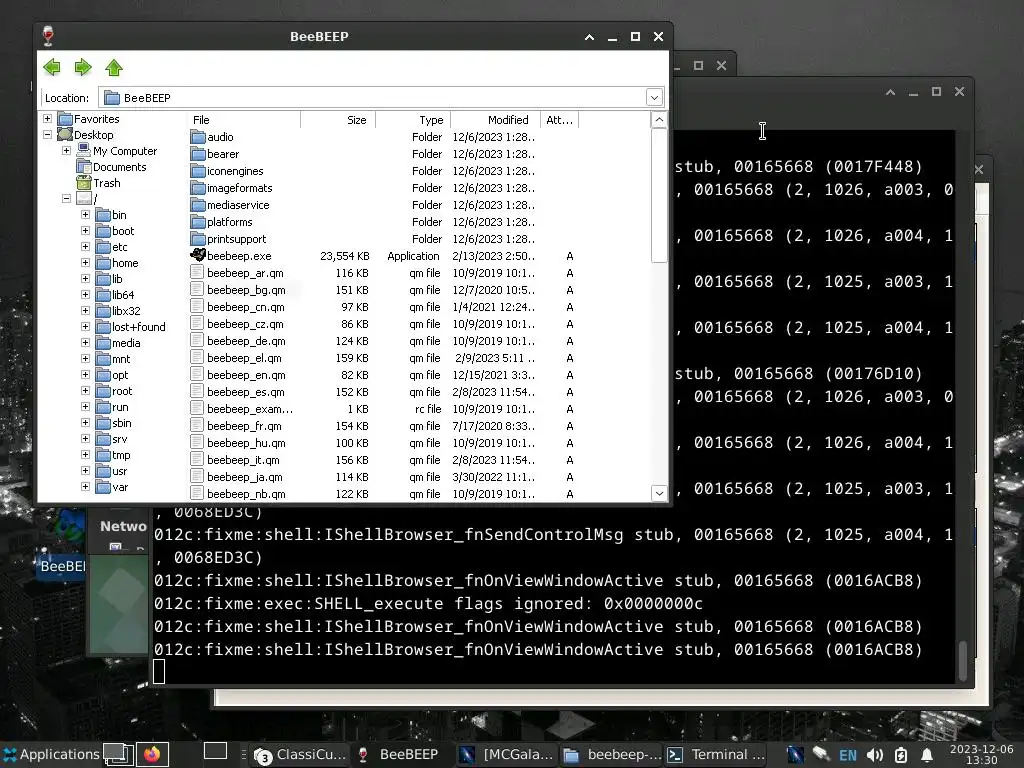Select file beebeep_fr.qm
The height and width of the screenshot is (768, 1024).
coord(244,426)
